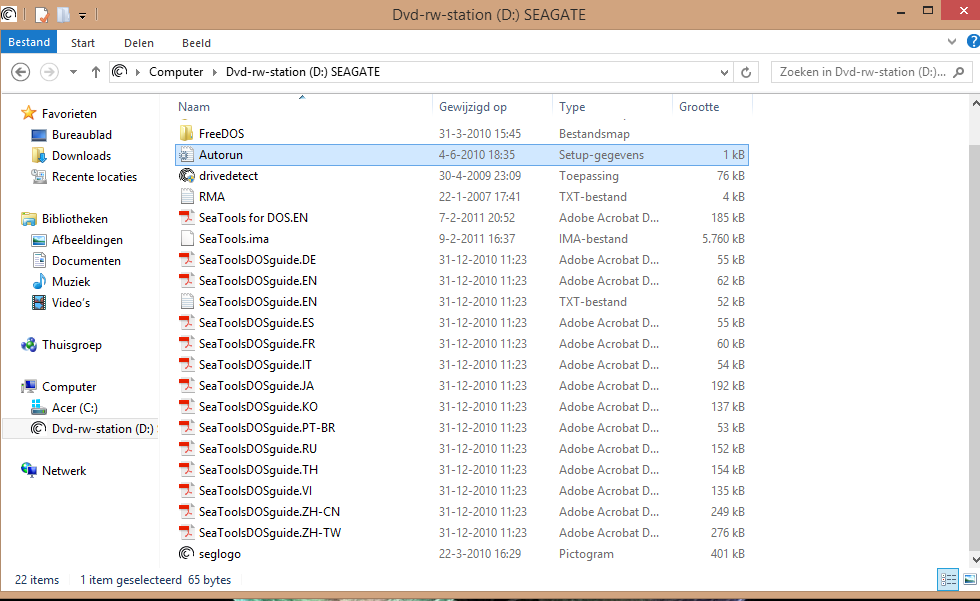Select Thuisgroep in the navigation pane

pyautogui.click(x=71, y=345)
